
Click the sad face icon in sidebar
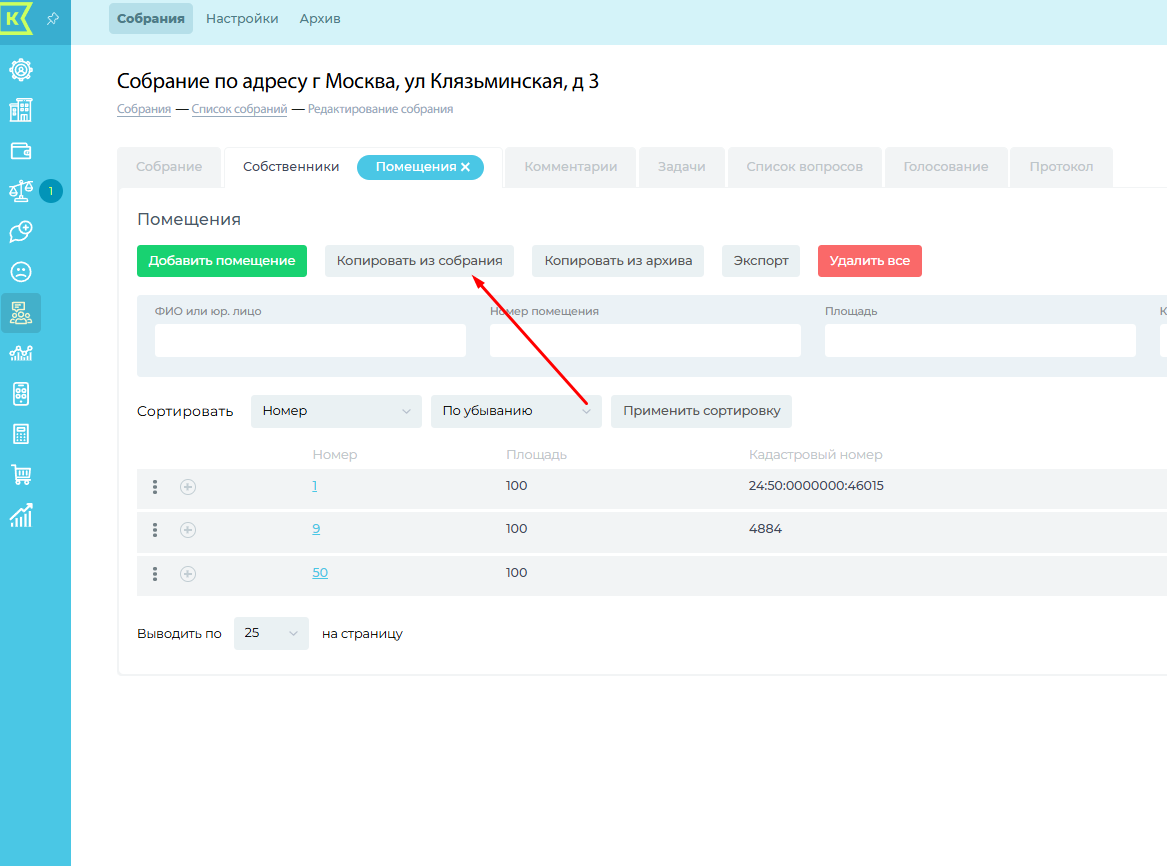coord(20,271)
